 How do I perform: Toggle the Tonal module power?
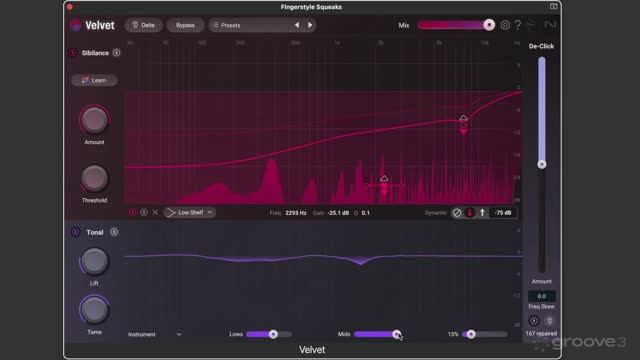[x=76, y=232]
